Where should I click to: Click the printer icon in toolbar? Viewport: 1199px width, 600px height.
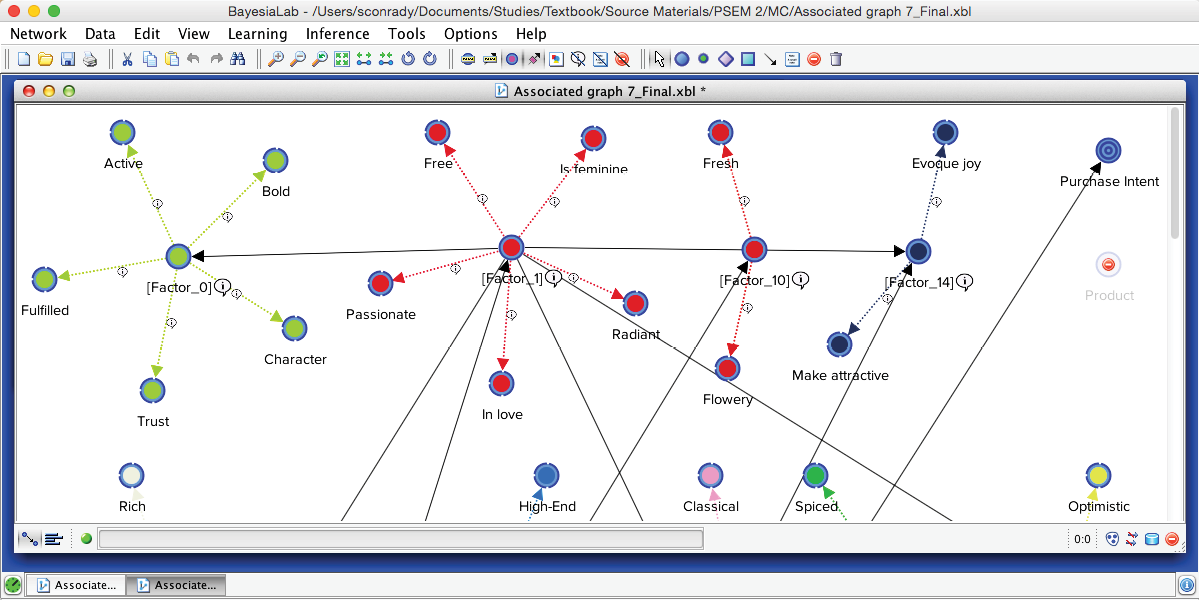click(90, 59)
